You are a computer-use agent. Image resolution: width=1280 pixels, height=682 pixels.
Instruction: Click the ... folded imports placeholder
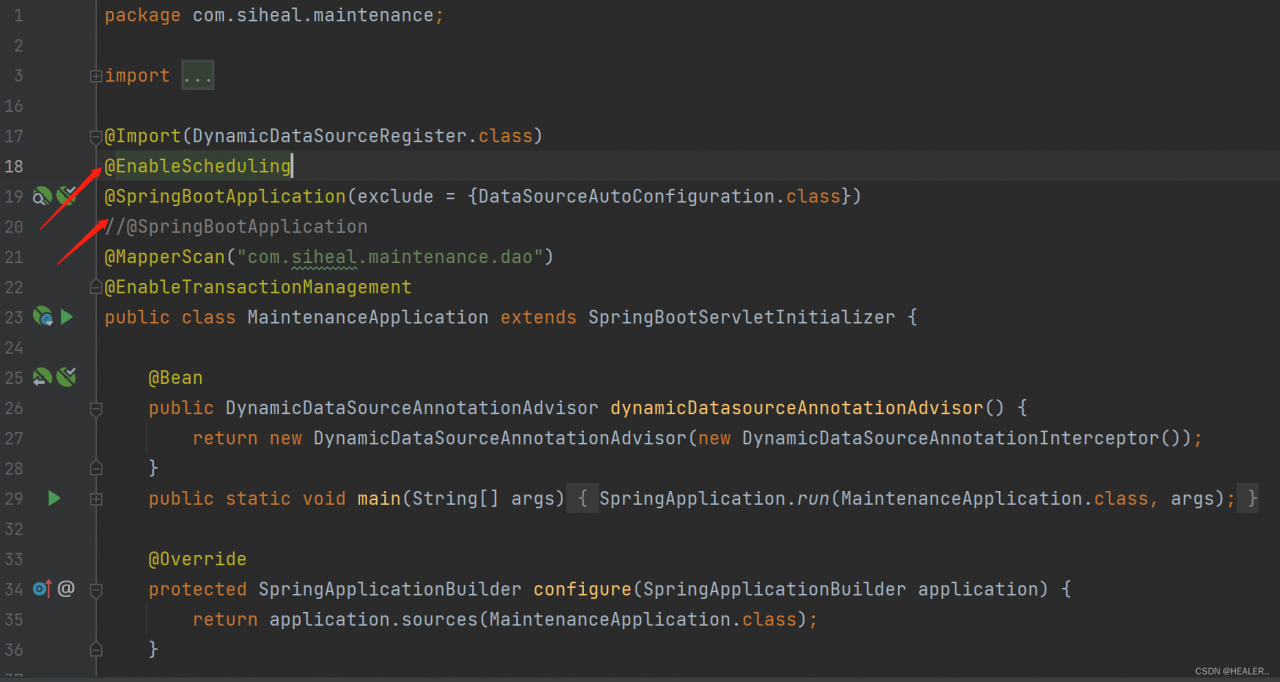[x=197, y=75]
